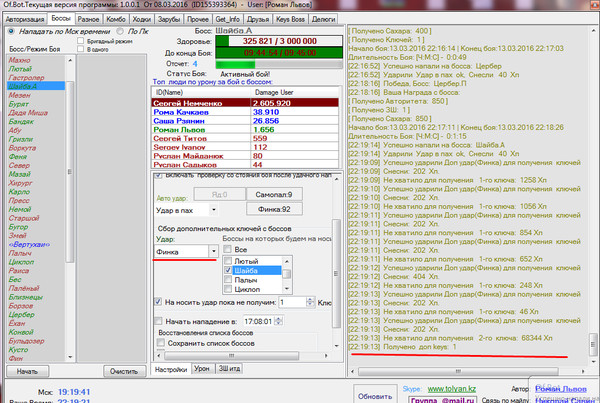The height and width of the screenshot is (403, 600).
Task: Click the log panel vertical scroll thumb
Action: click(x=593, y=344)
